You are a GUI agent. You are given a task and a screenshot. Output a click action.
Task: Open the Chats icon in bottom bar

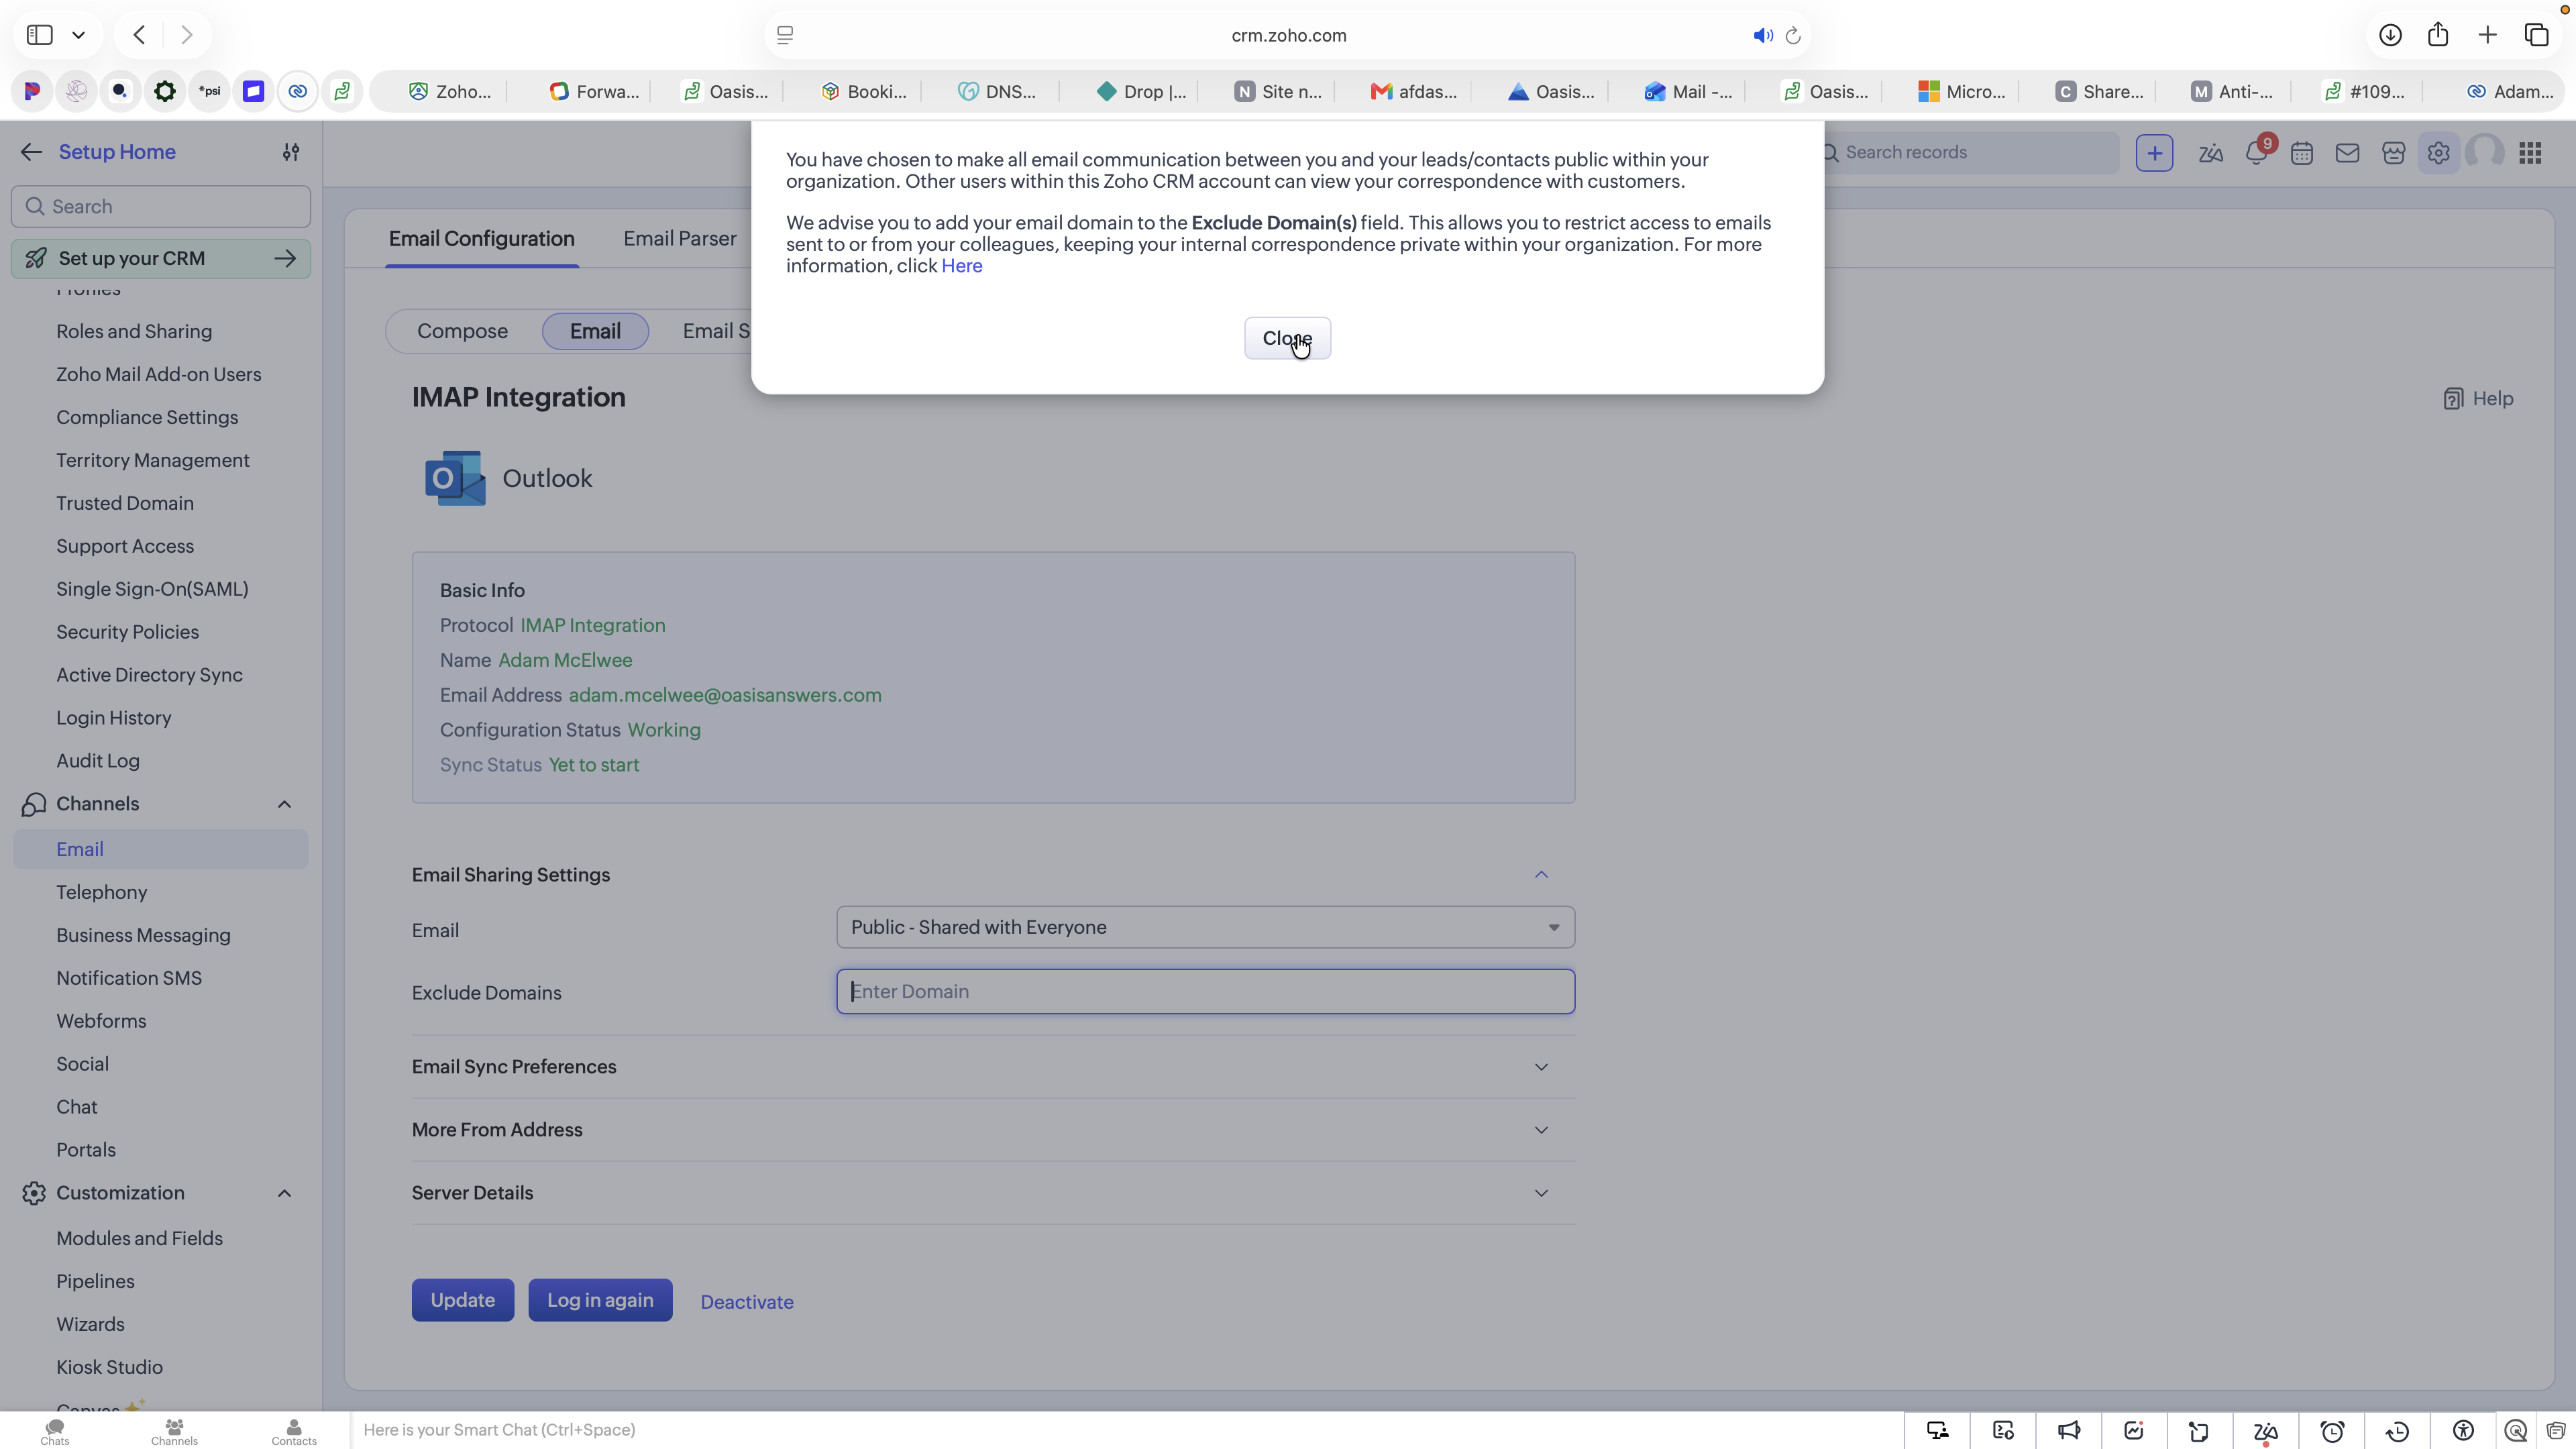click(55, 1432)
